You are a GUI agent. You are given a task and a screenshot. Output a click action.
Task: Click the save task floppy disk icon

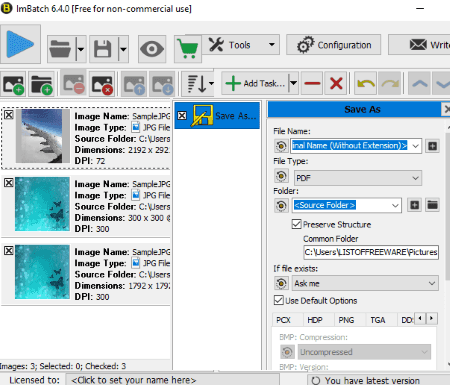pos(103,49)
